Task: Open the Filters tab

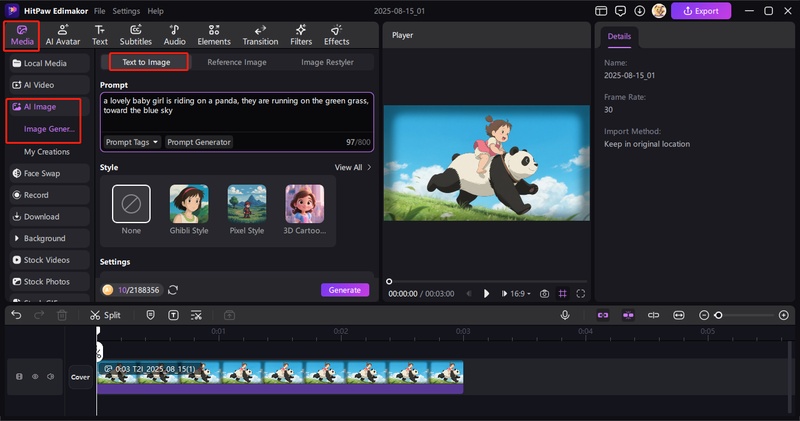Action: coord(301,35)
